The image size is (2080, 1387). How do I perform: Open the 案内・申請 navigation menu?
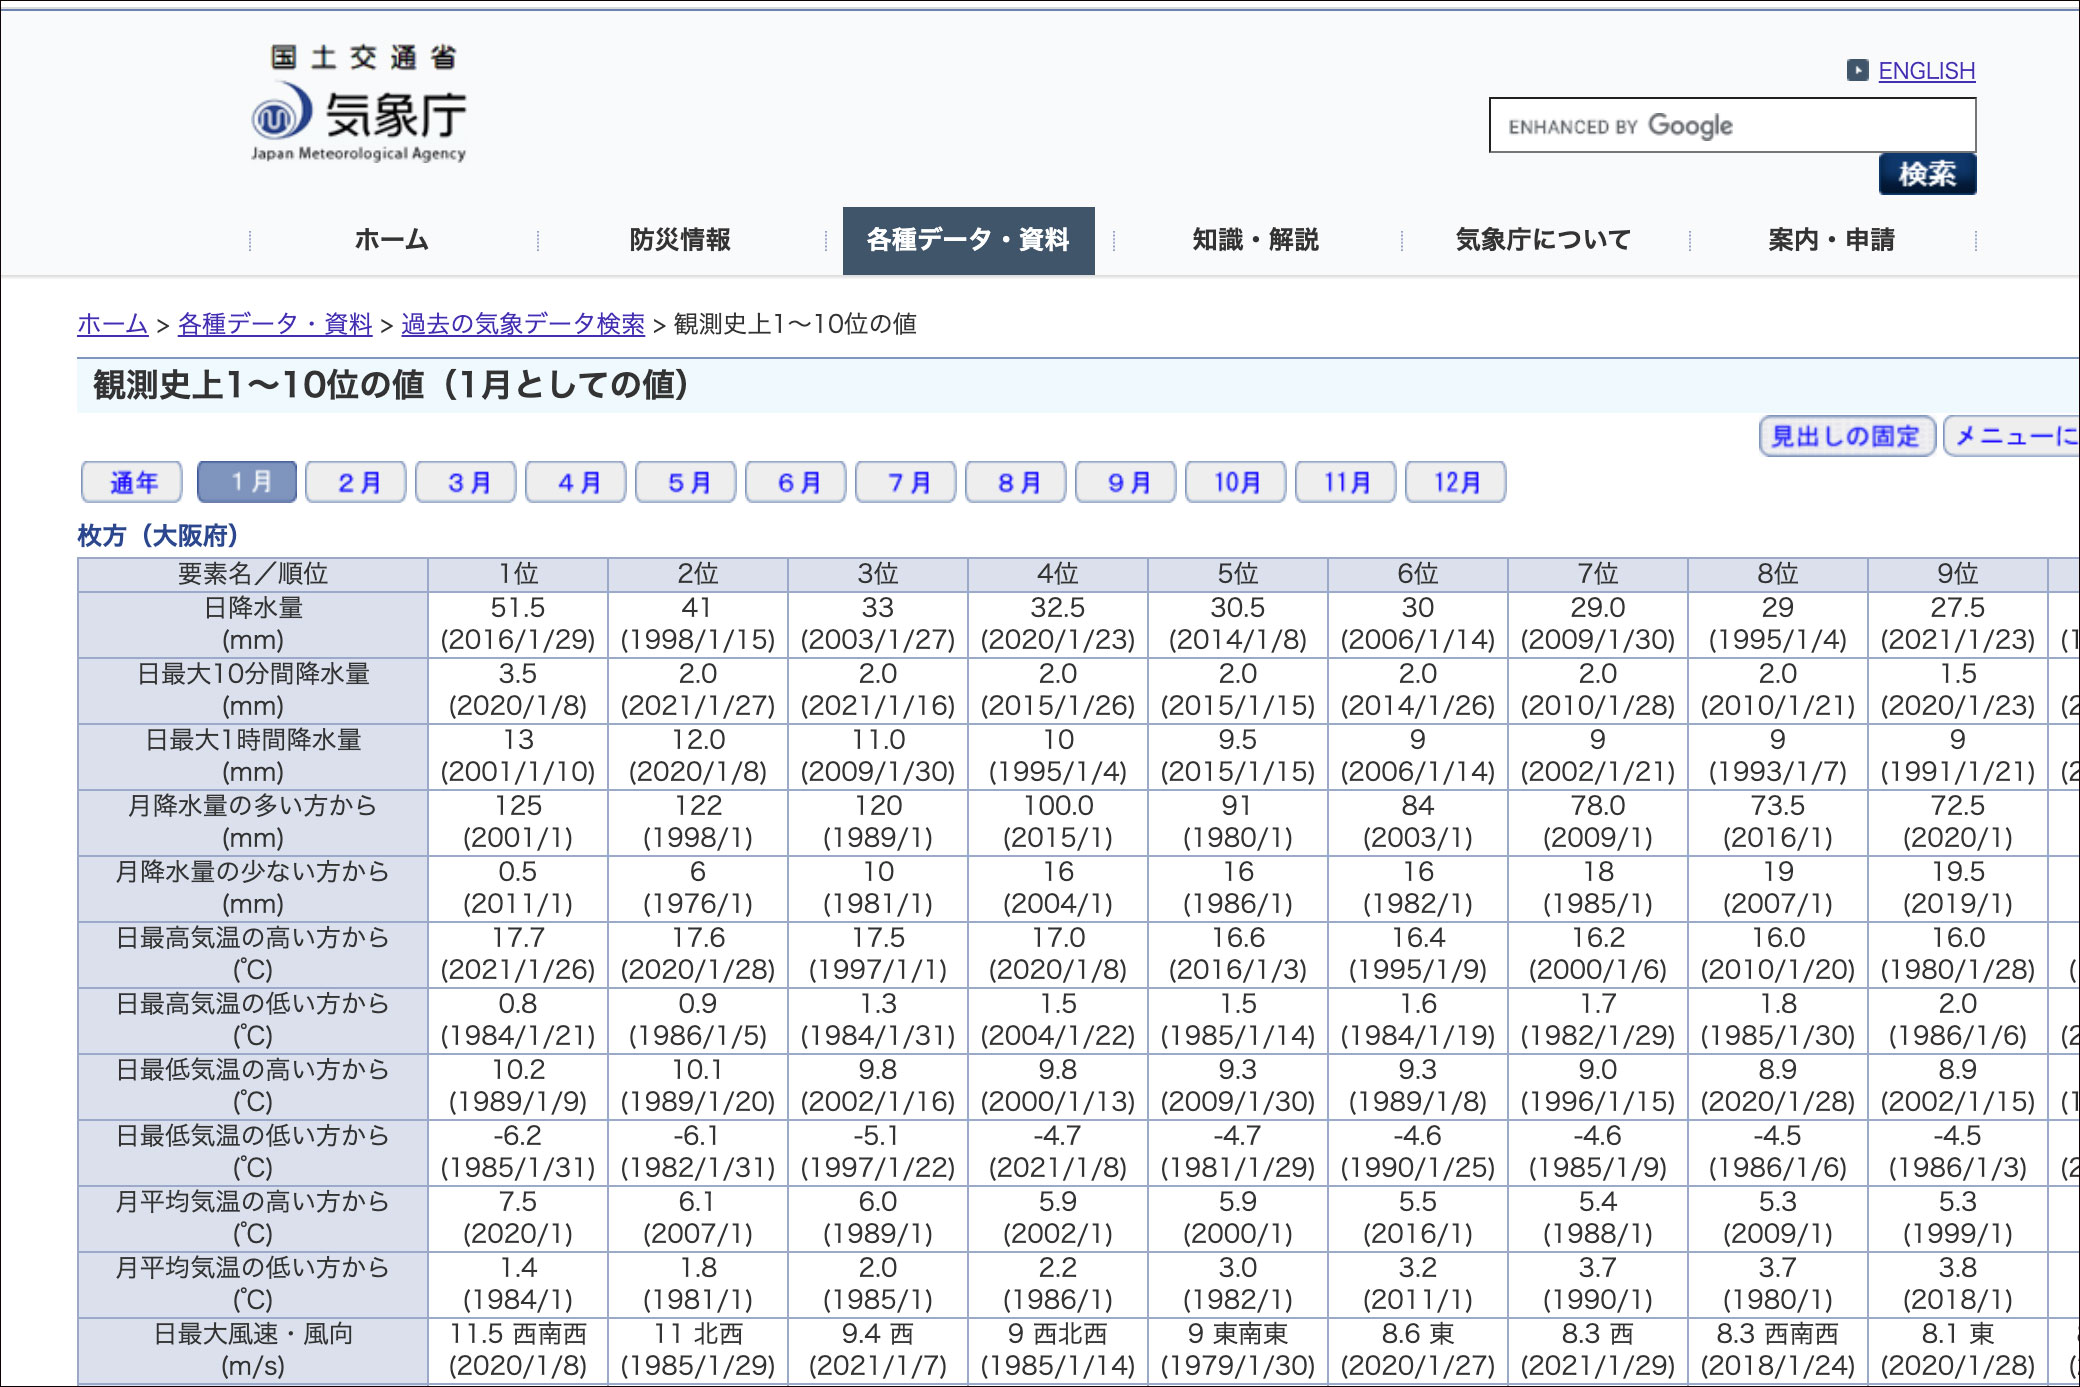point(1831,240)
